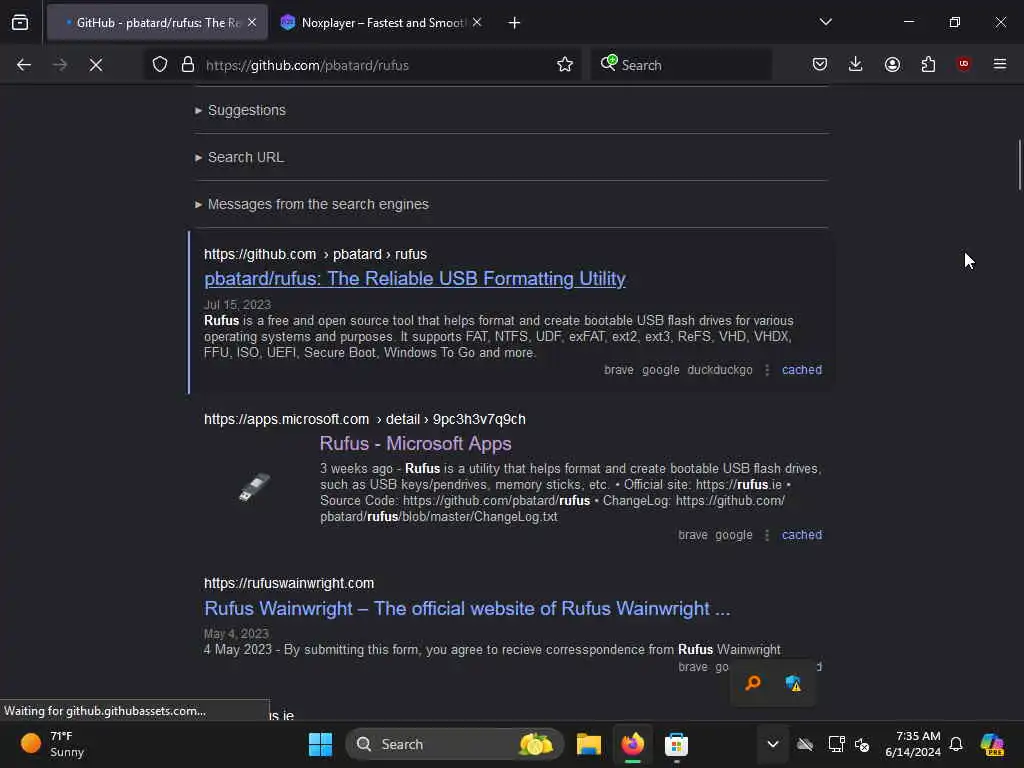Save page to Pocket

pyautogui.click(x=820, y=64)
